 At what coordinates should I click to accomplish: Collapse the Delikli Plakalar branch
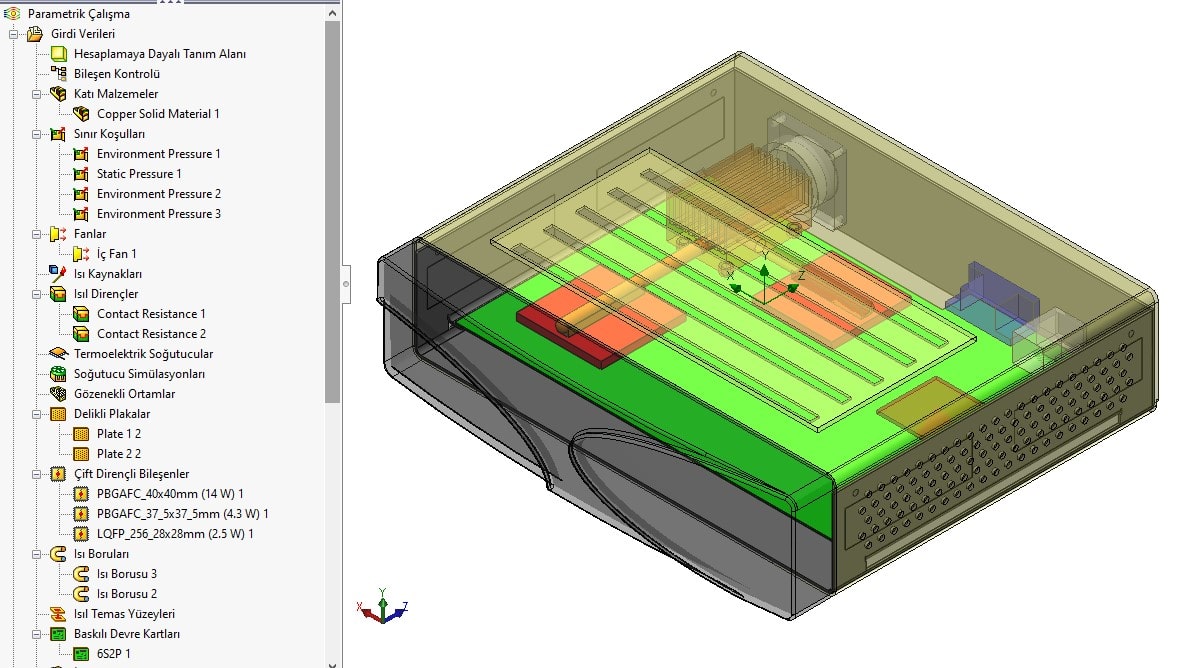(x=37, y=414)
